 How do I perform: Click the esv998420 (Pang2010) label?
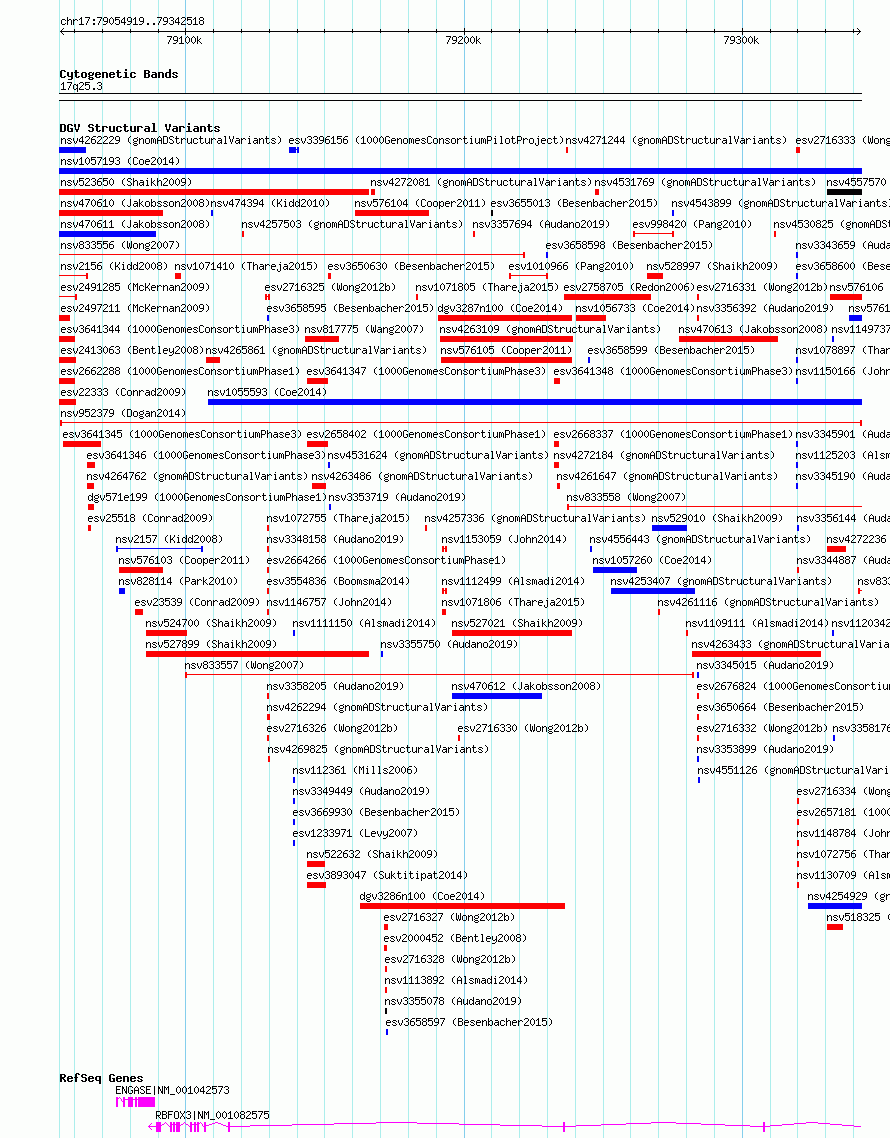click(693, 224)
